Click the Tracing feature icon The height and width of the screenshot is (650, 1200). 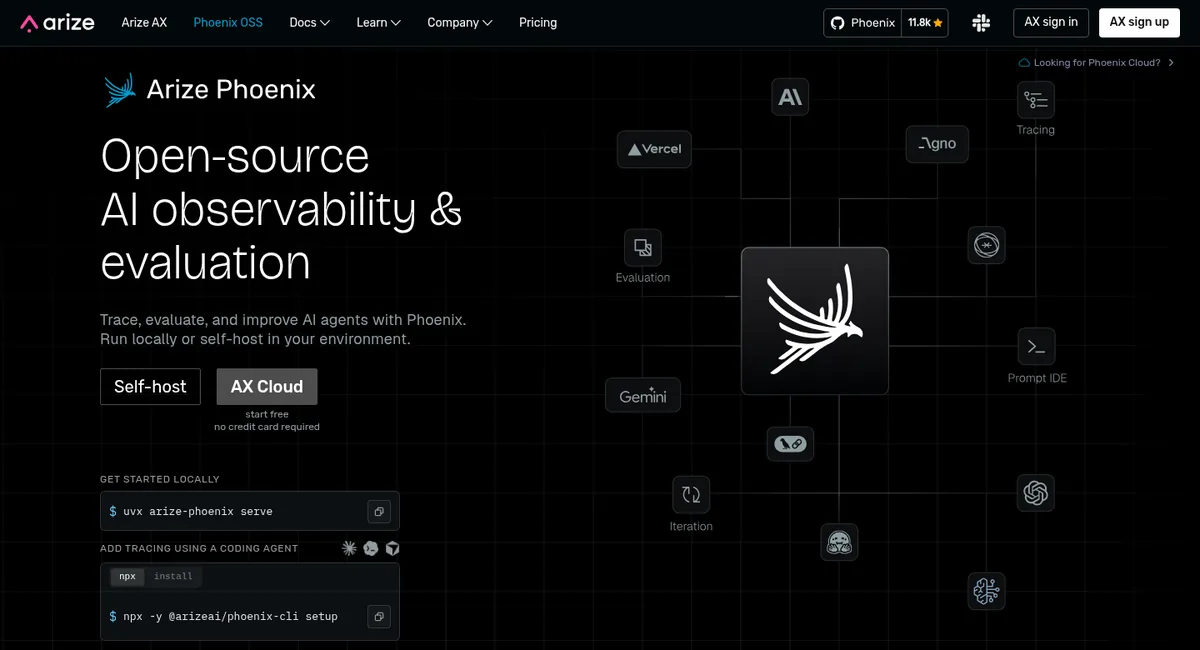point(1036,100)
